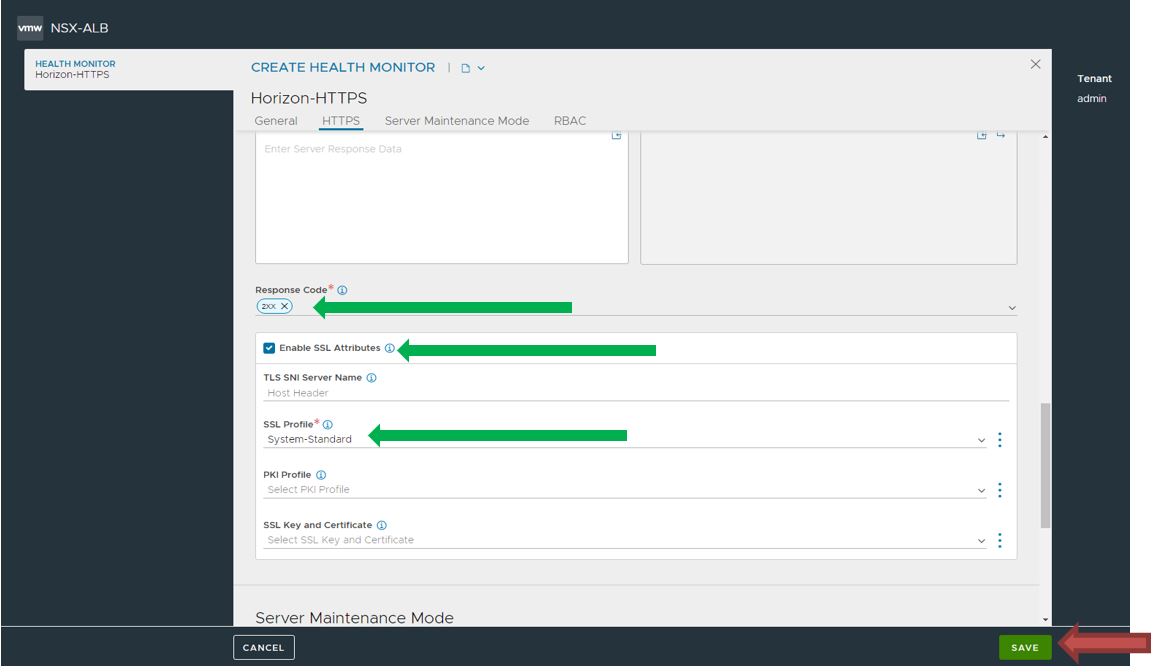The image size is (1164, 672).
Task: Show info for SSL Profile
Action: point(327,424)
